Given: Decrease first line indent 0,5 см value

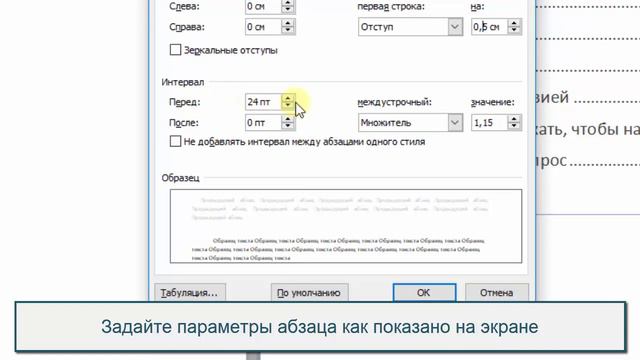Looking at the screenshot, I should (514, 31).
